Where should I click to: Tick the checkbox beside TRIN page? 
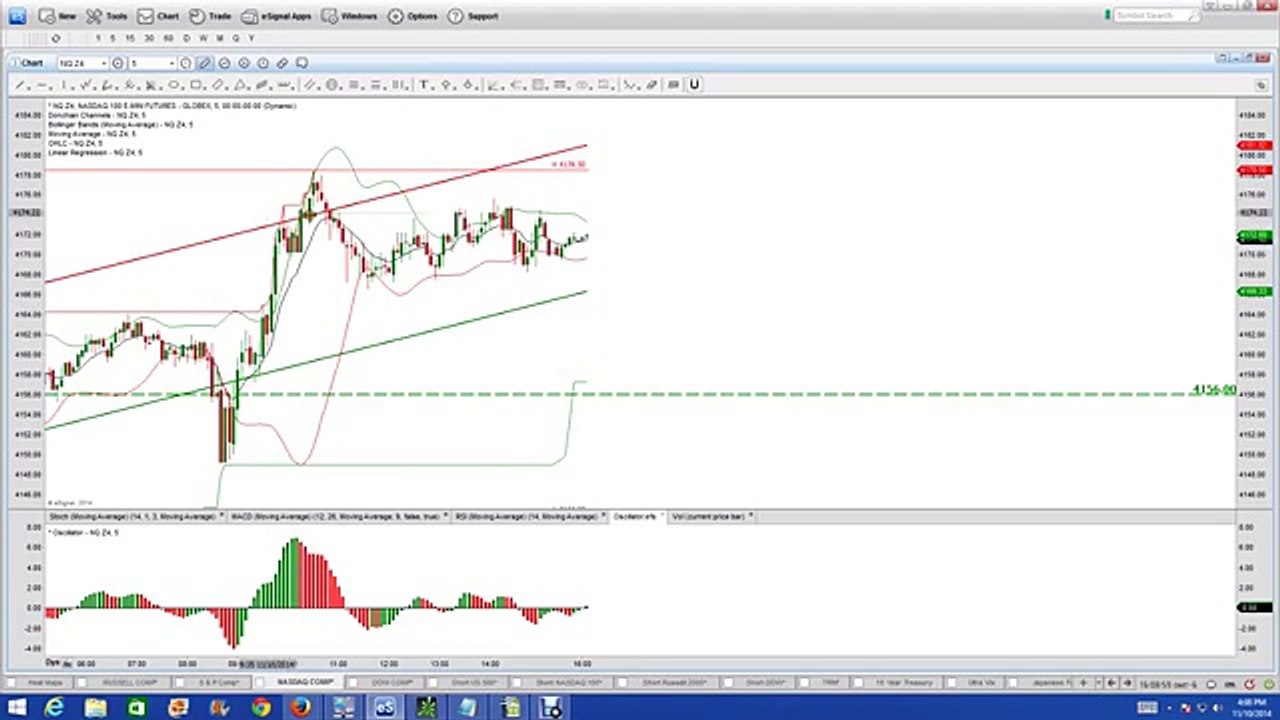pyautogui.click(x=805, y=682)
